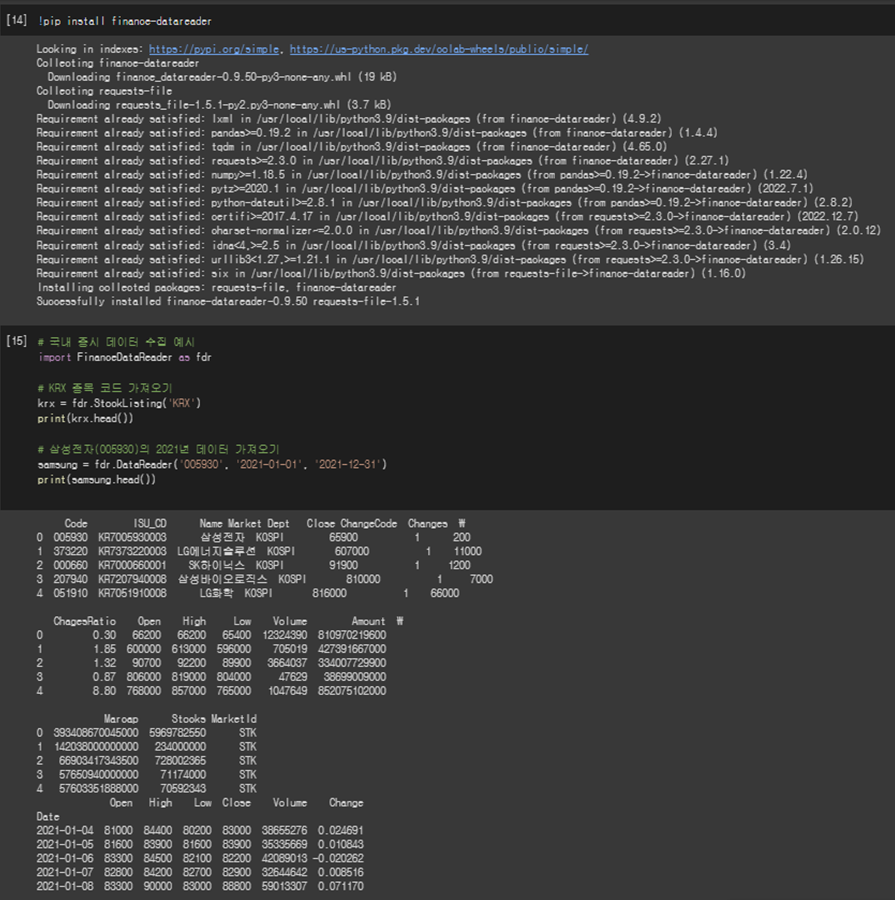Click the 'Amount' column header
895x900 pixels.
click(369, 621)
